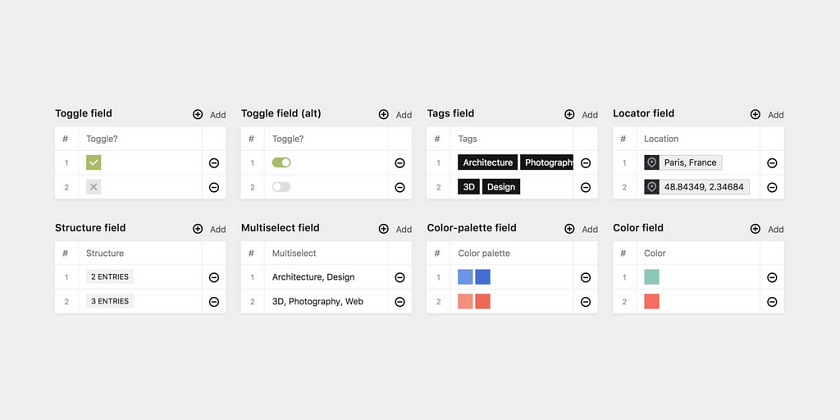Open the 3 ENTRIES structure cell
Viewport: 840px width, 420px height.
point(110,301)
